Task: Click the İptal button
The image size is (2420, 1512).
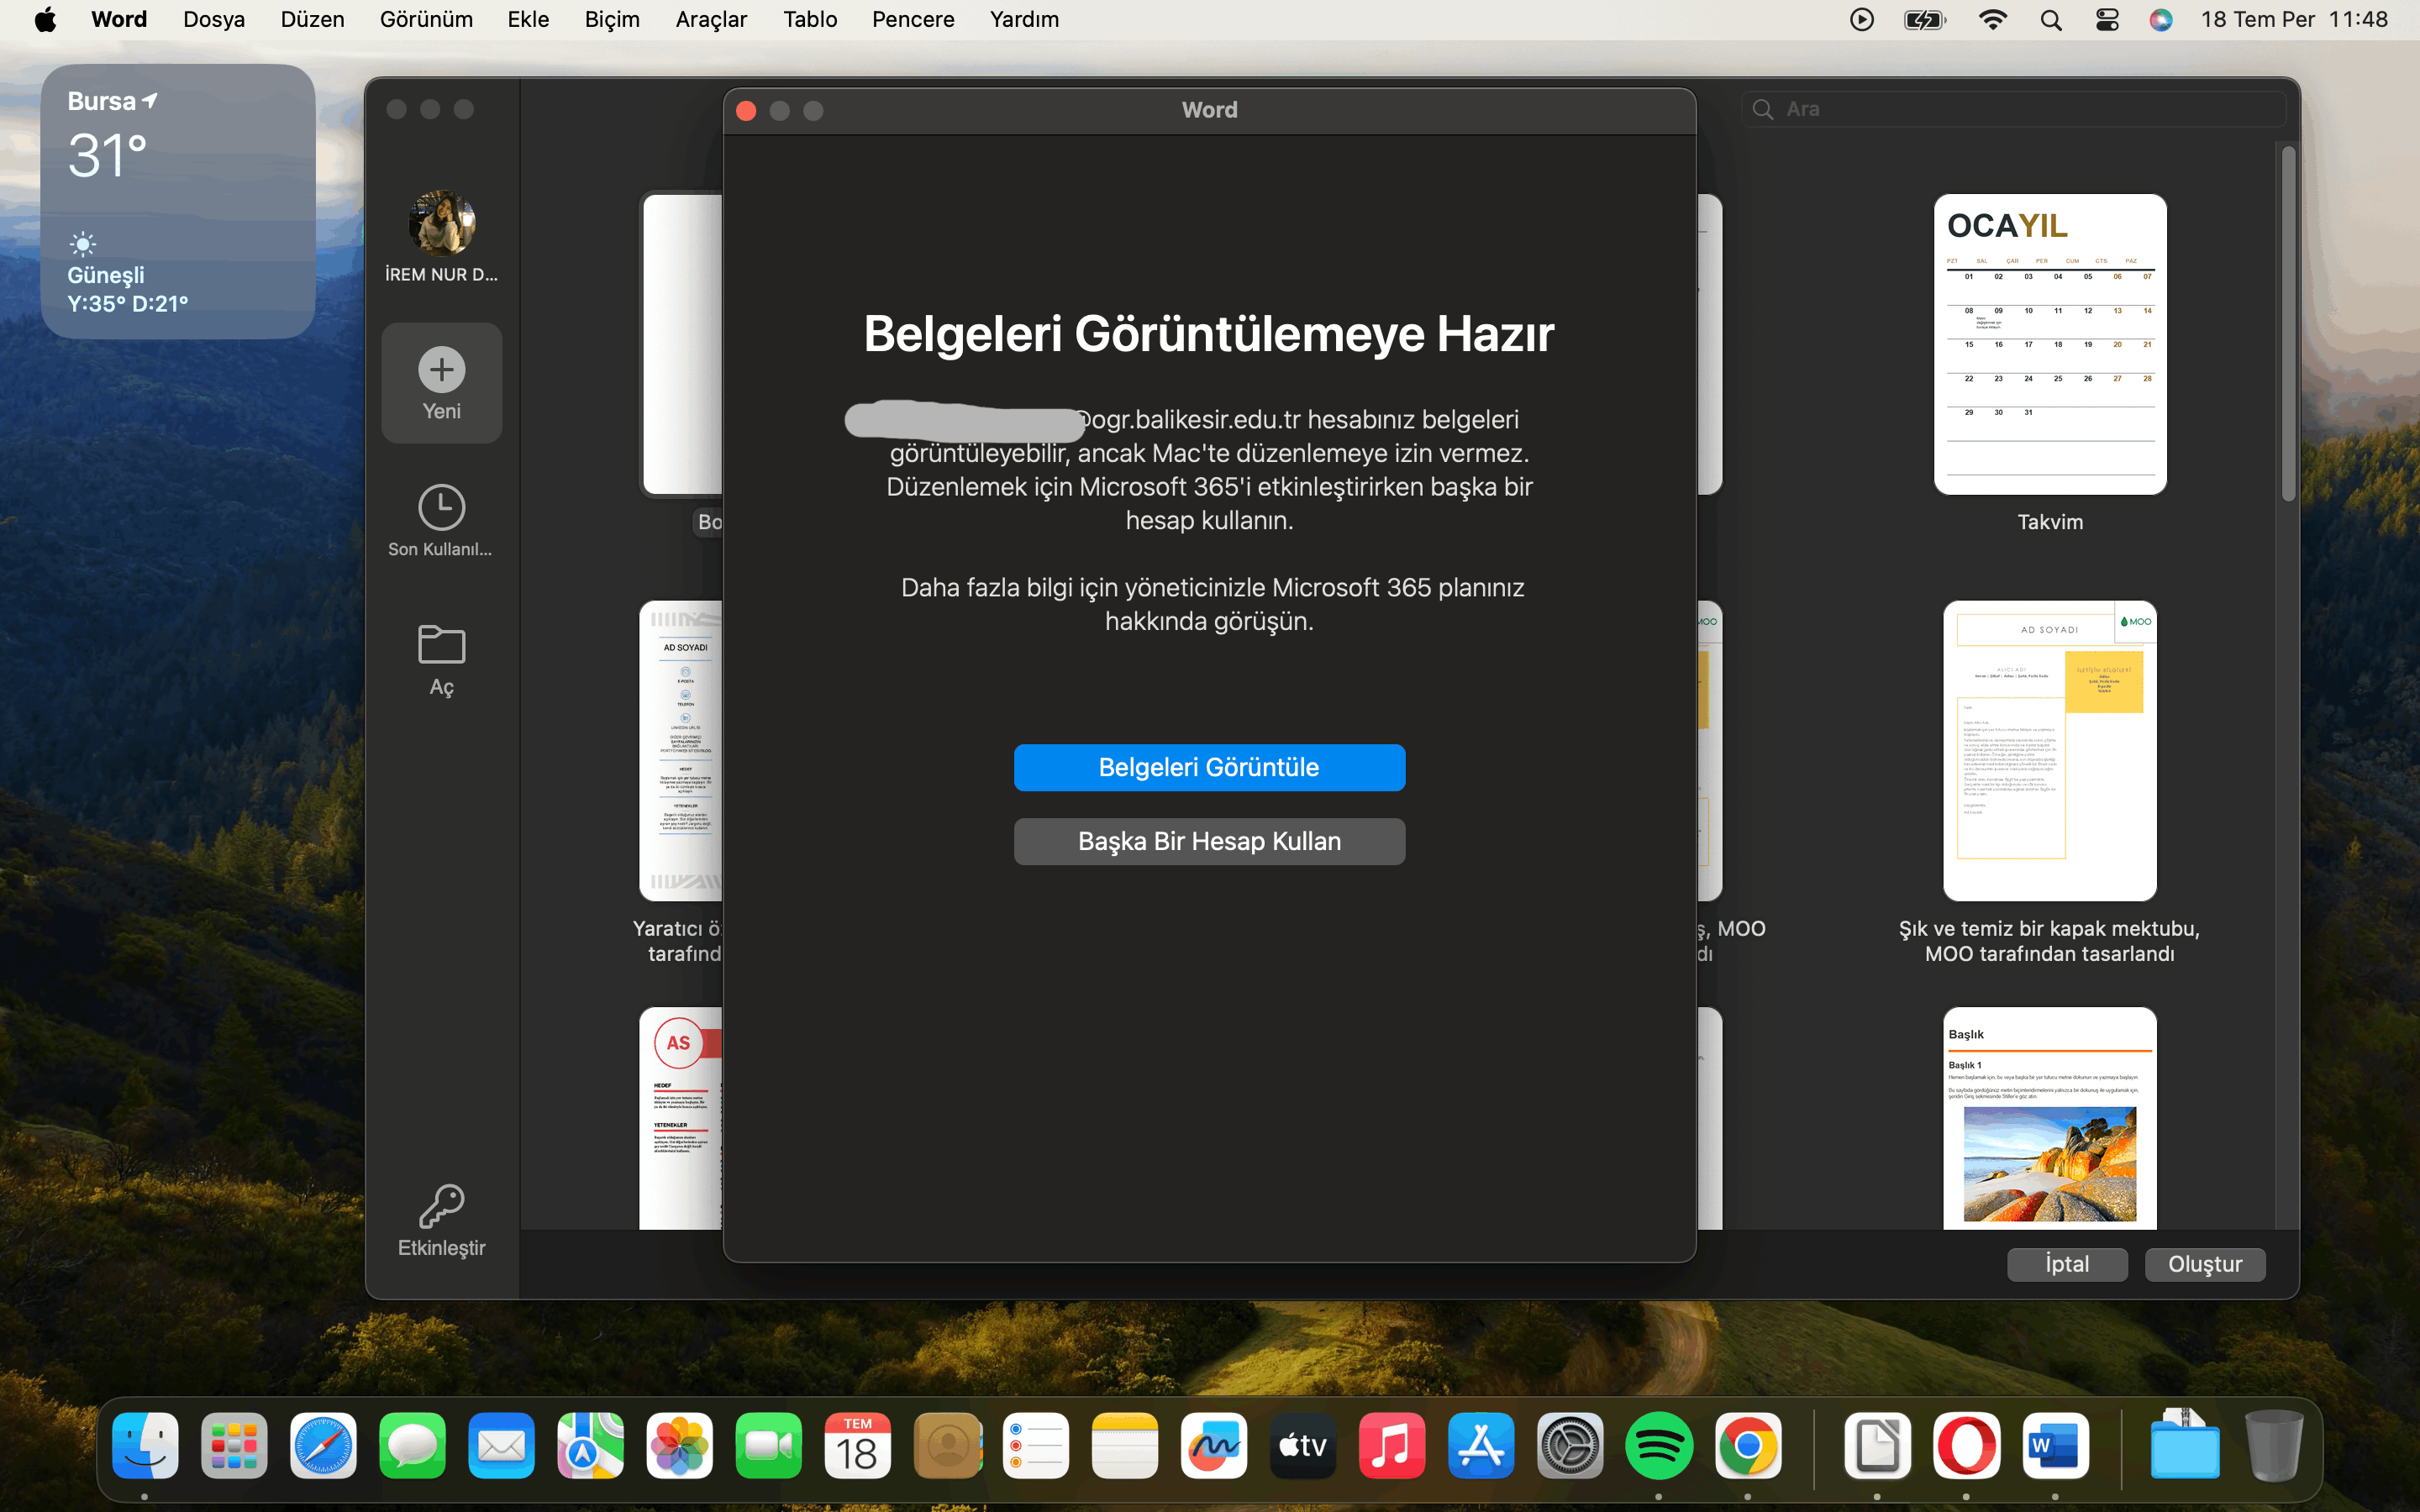Action: [2067, 1264]
